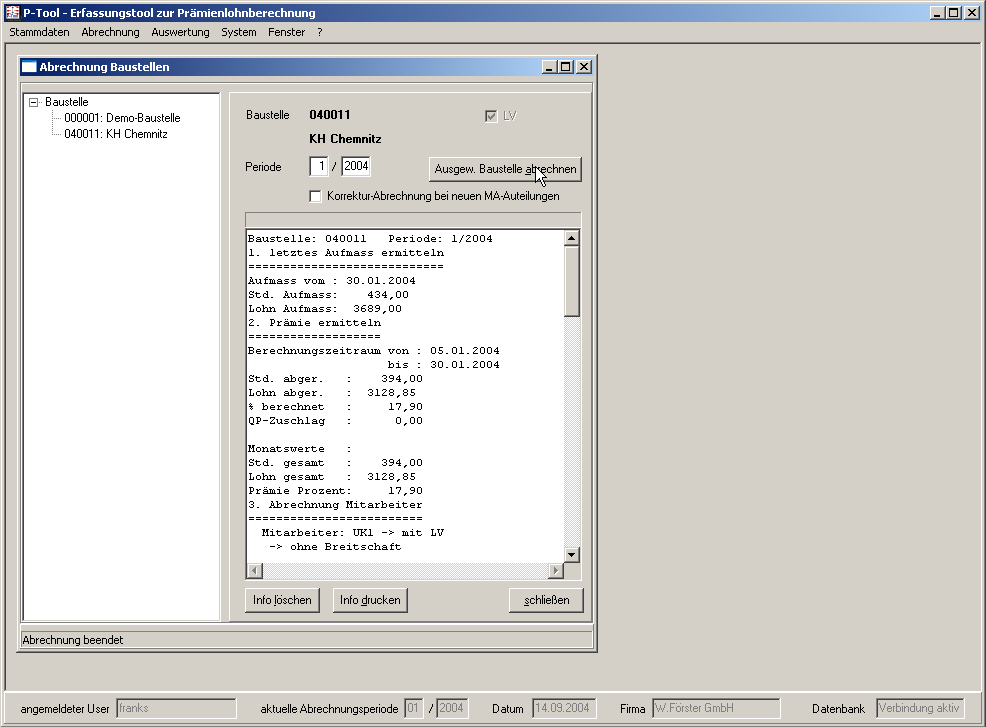Select 000001: Demo-Baustelle in tree

[122, 118]
